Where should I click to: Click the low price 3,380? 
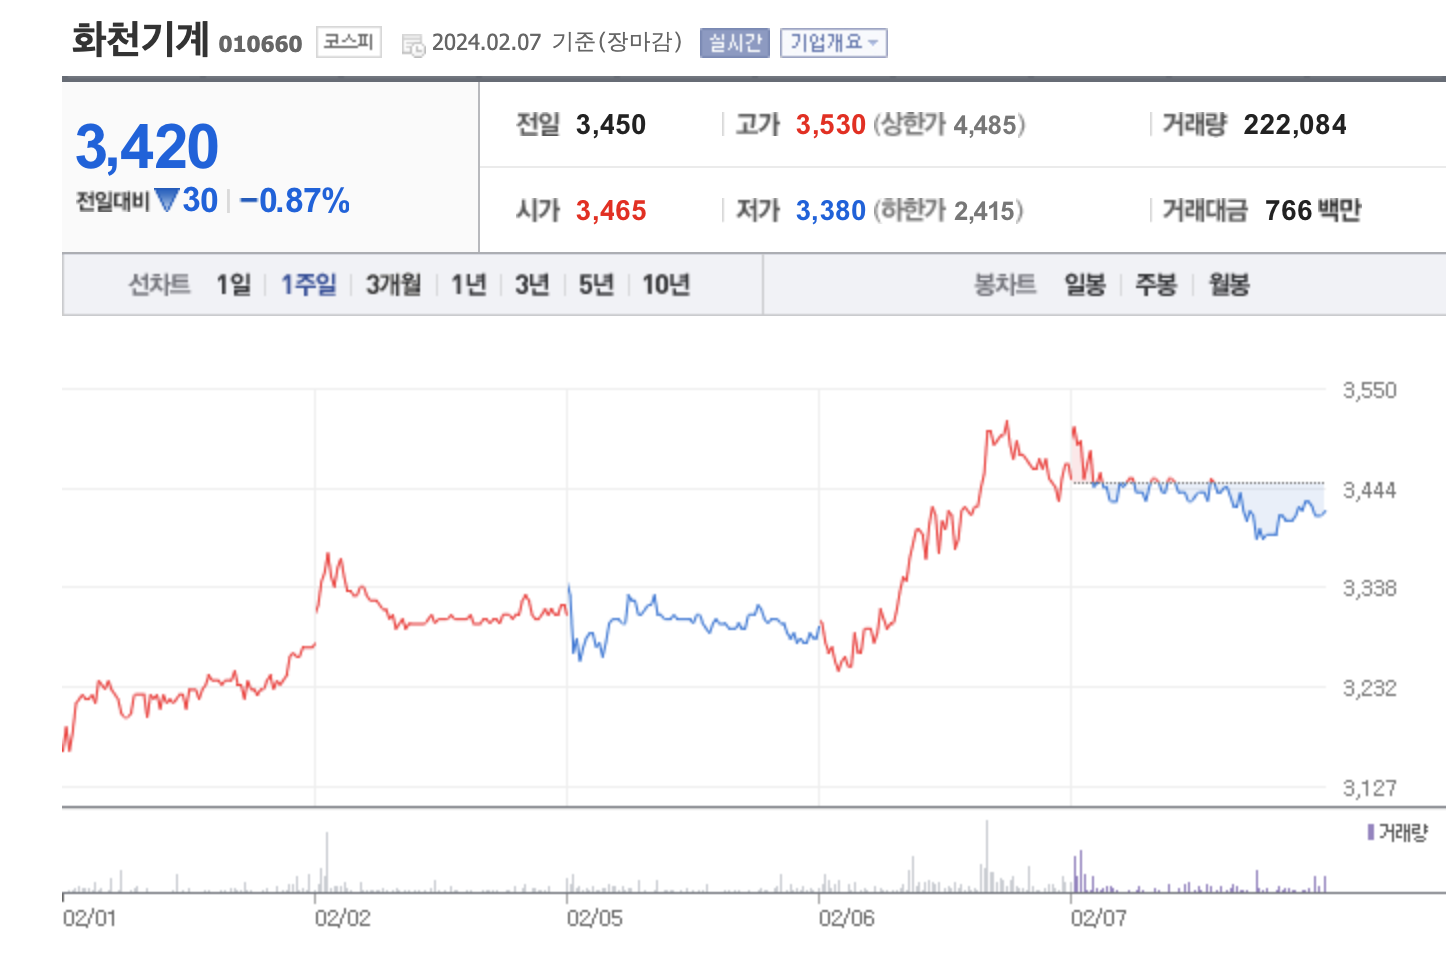[831, 211]
